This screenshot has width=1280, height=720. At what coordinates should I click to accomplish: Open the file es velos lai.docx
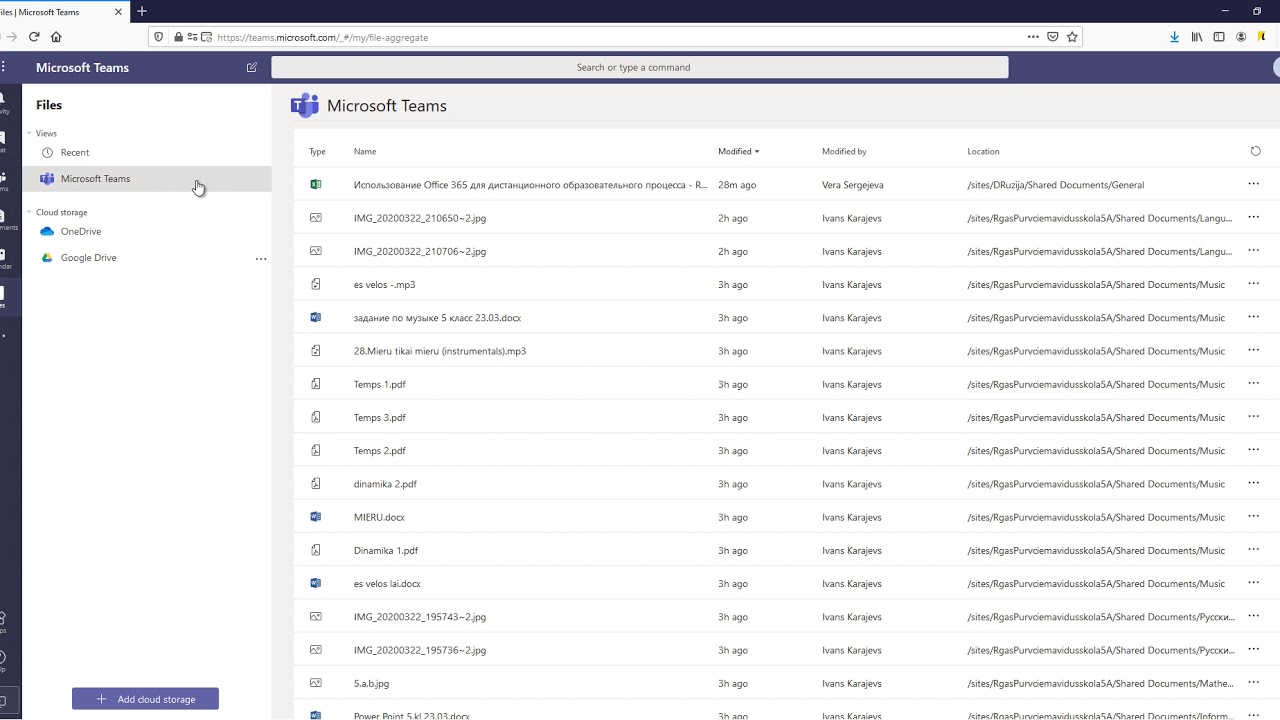tap(387, 584)
